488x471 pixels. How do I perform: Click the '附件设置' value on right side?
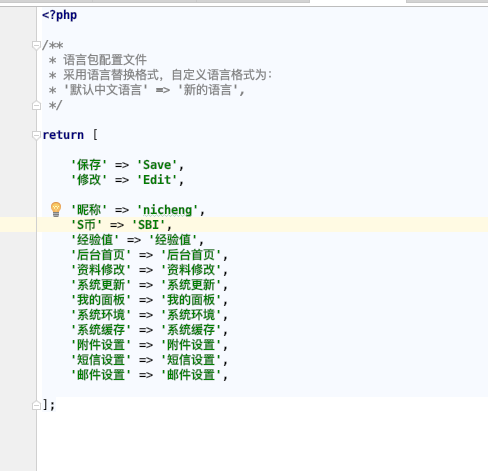(191, 345)
